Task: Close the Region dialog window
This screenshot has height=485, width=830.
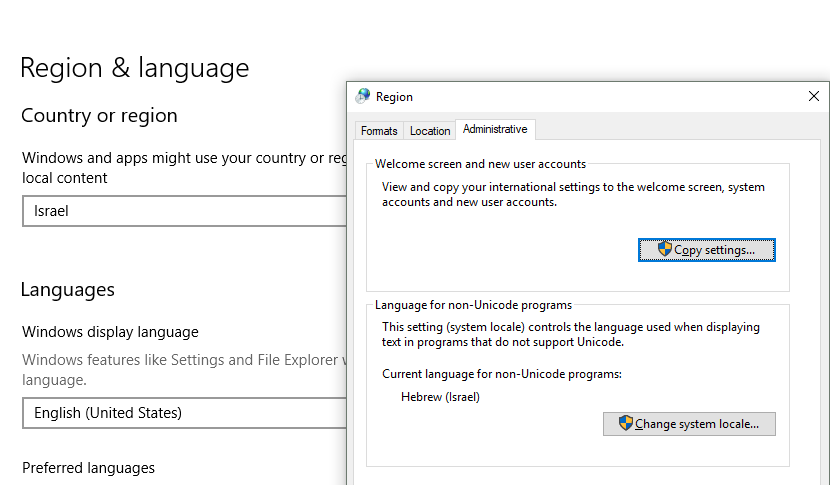Action: [814, 96]
